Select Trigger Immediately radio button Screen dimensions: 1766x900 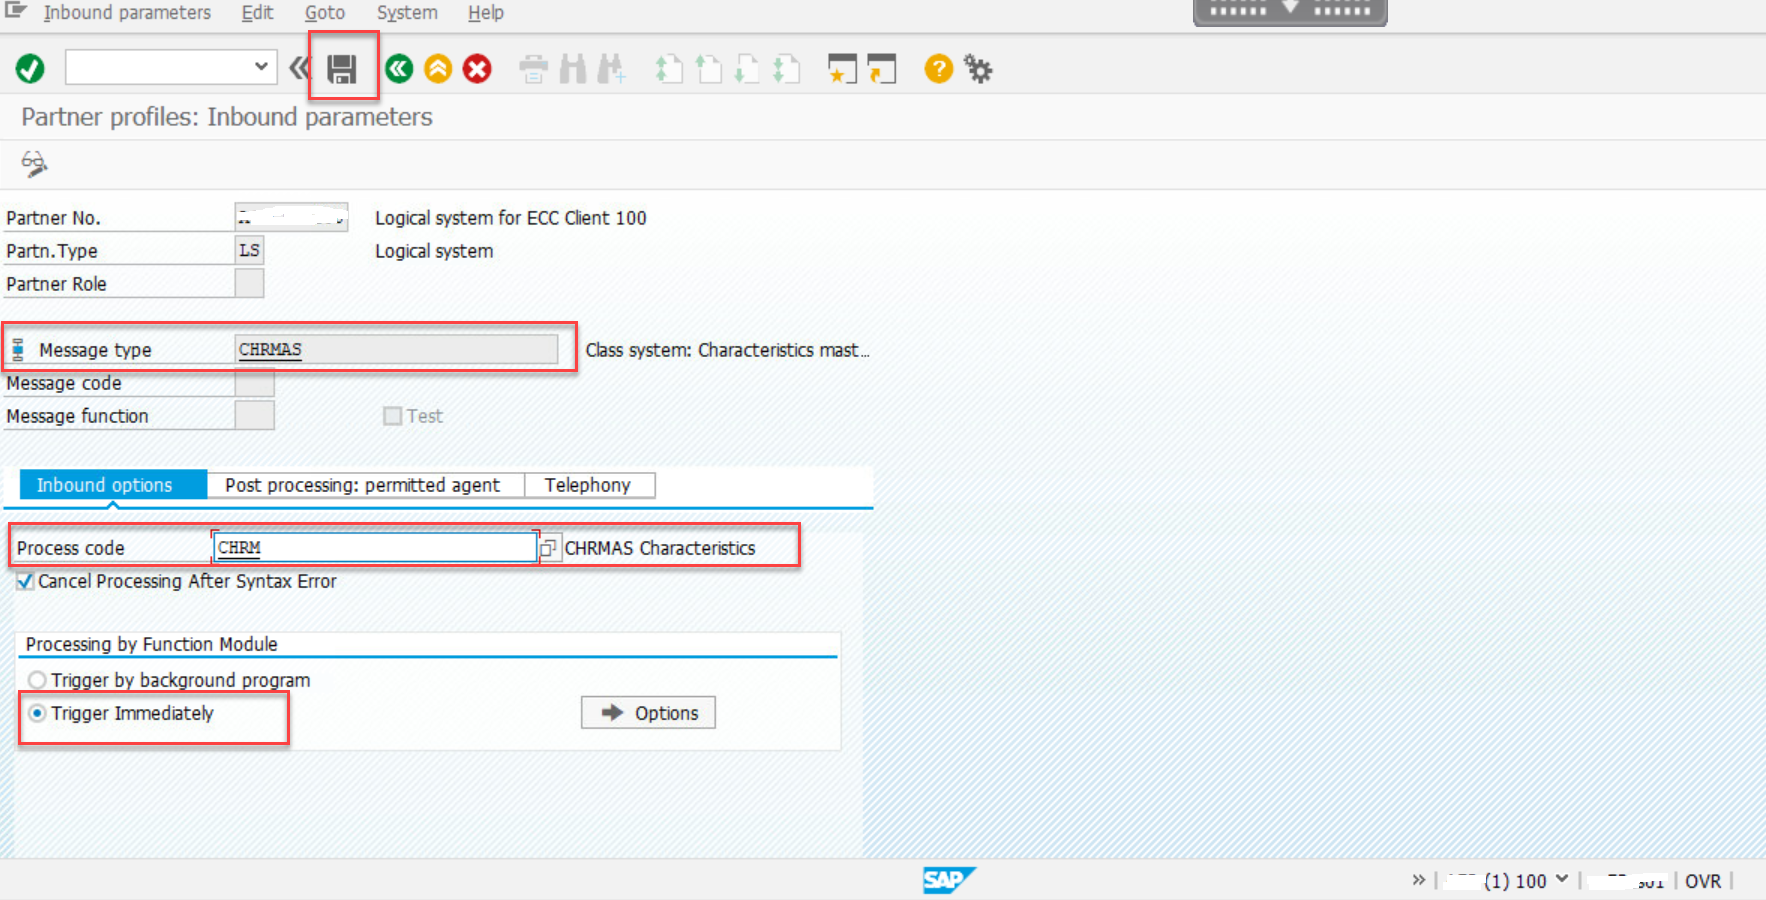pos(37,713)
